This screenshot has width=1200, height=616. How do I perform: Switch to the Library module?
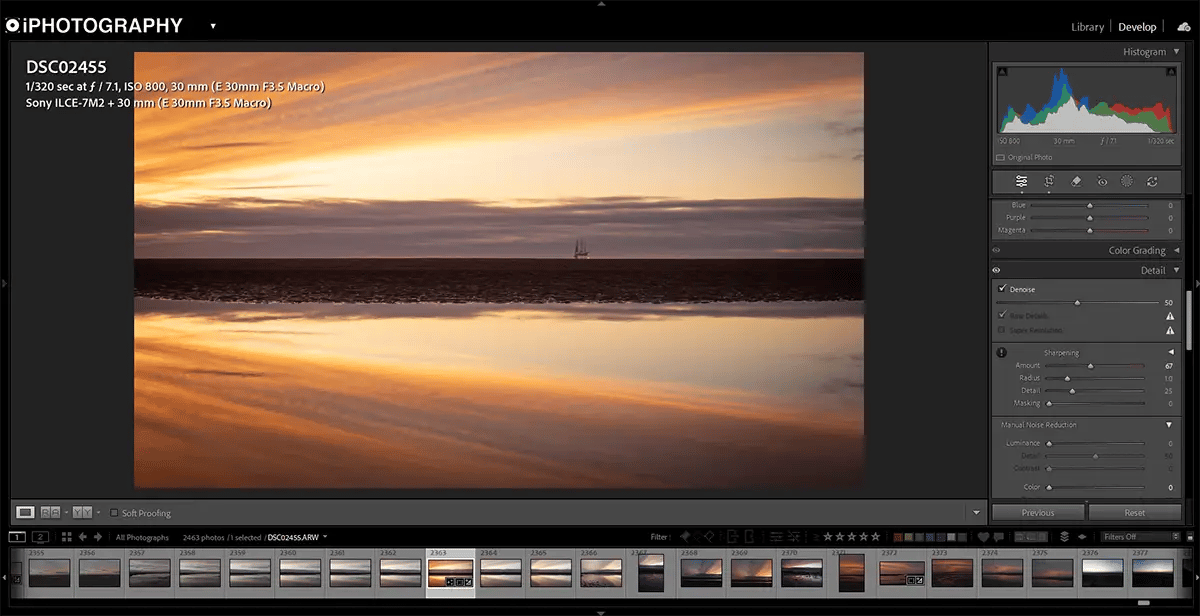pyautogui.click(x=1088, y=27)
